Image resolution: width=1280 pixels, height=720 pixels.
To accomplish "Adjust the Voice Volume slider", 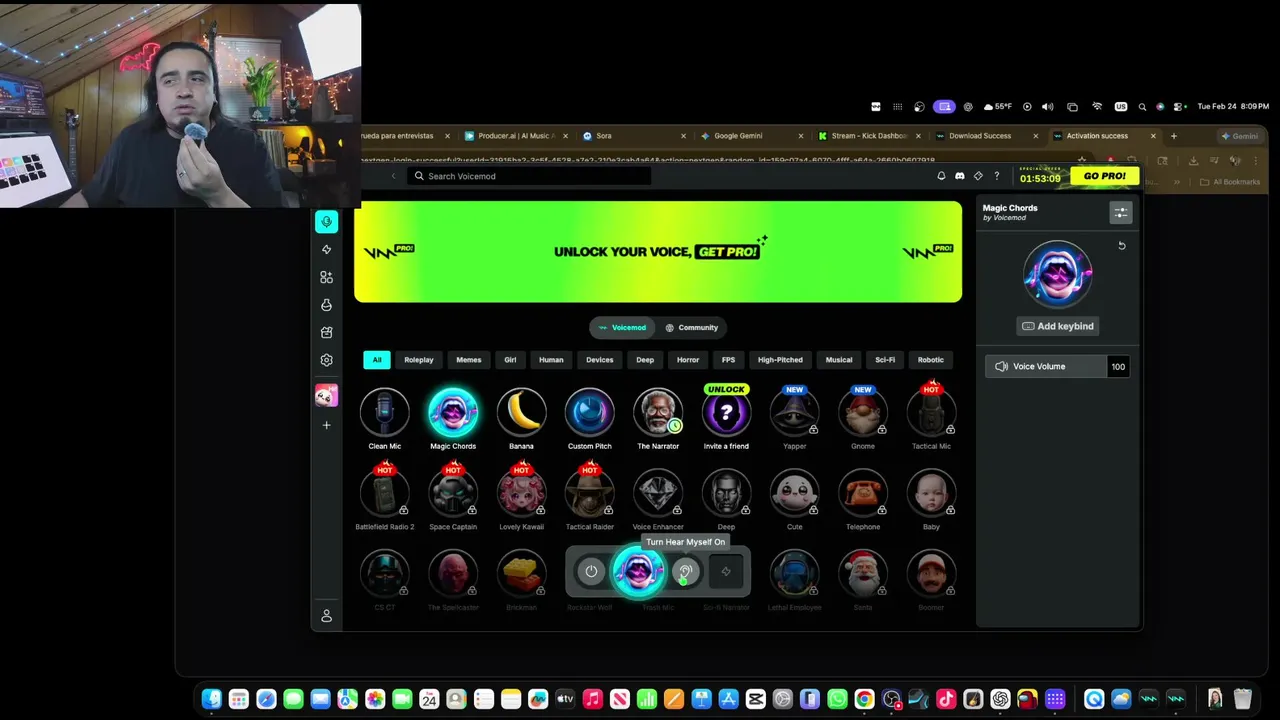I will pyautogui.click(x=1045, y=366).
